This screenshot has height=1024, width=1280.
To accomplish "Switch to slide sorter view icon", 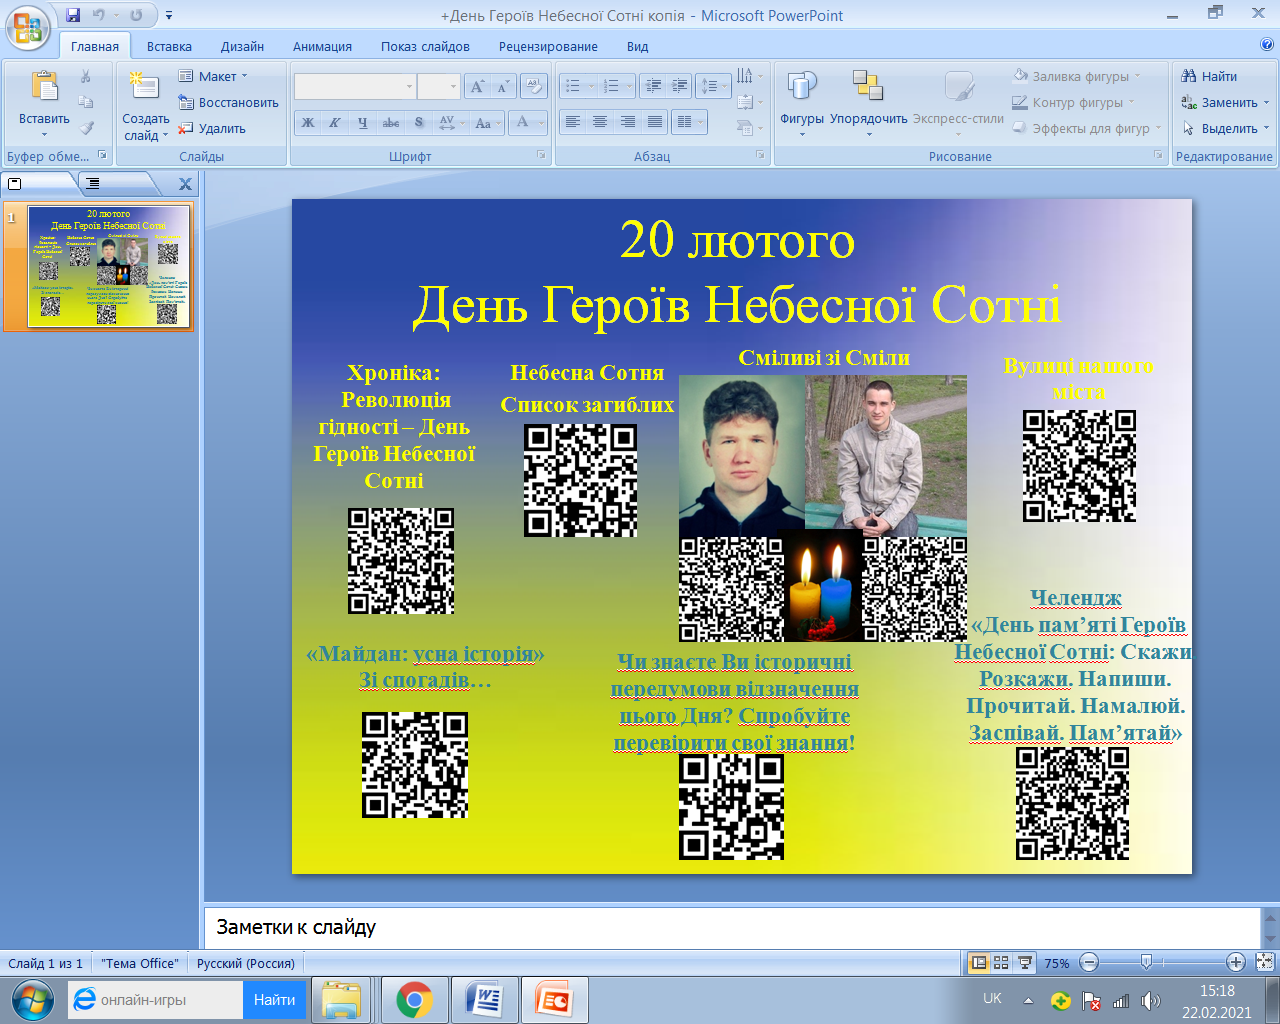I will click(1001, 962).
